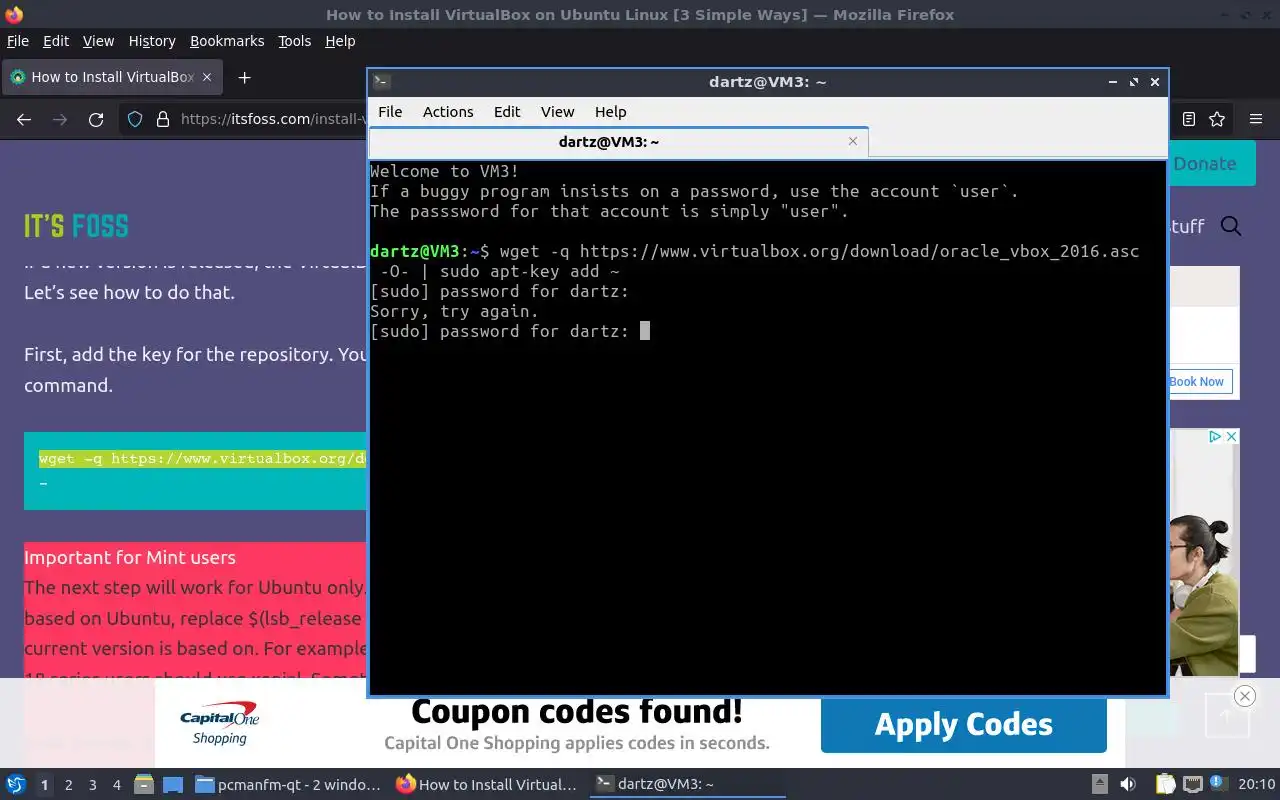The width and height of the screenshot is (1280, 800).
Task: Click the Capital One Shopping logo
Action: click(219, 725)
